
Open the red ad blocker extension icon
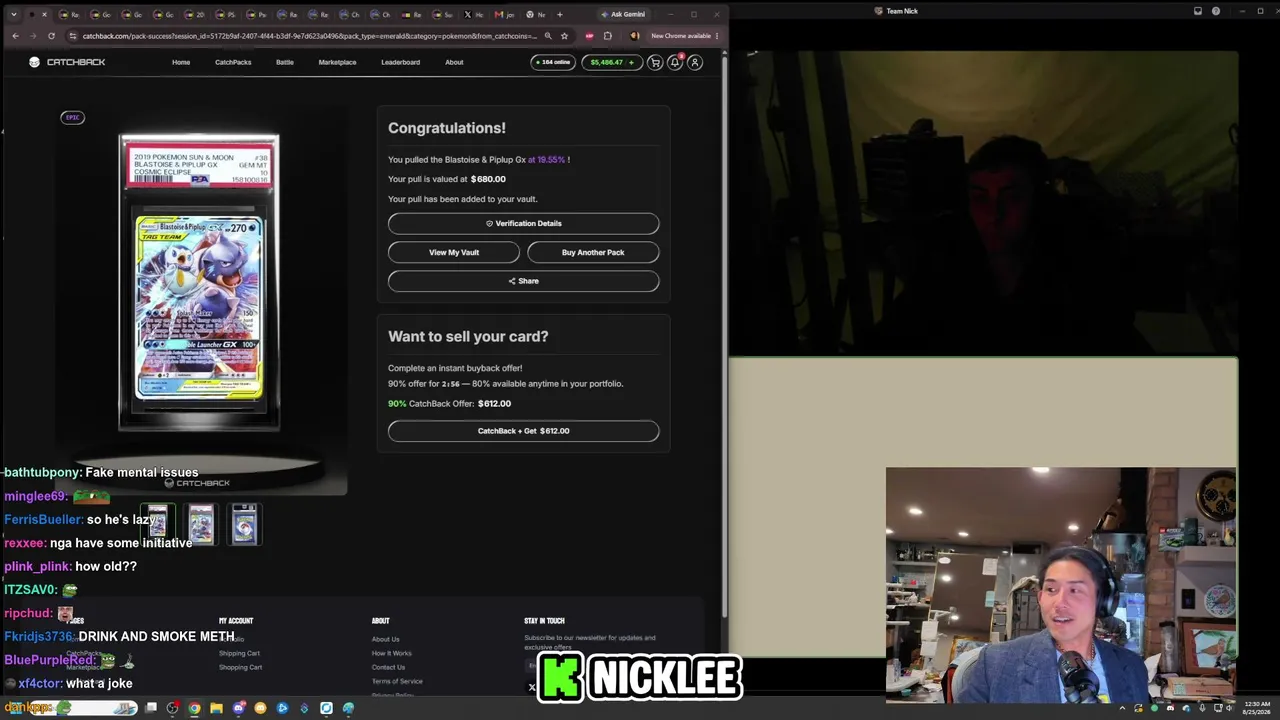click(589, 36)
